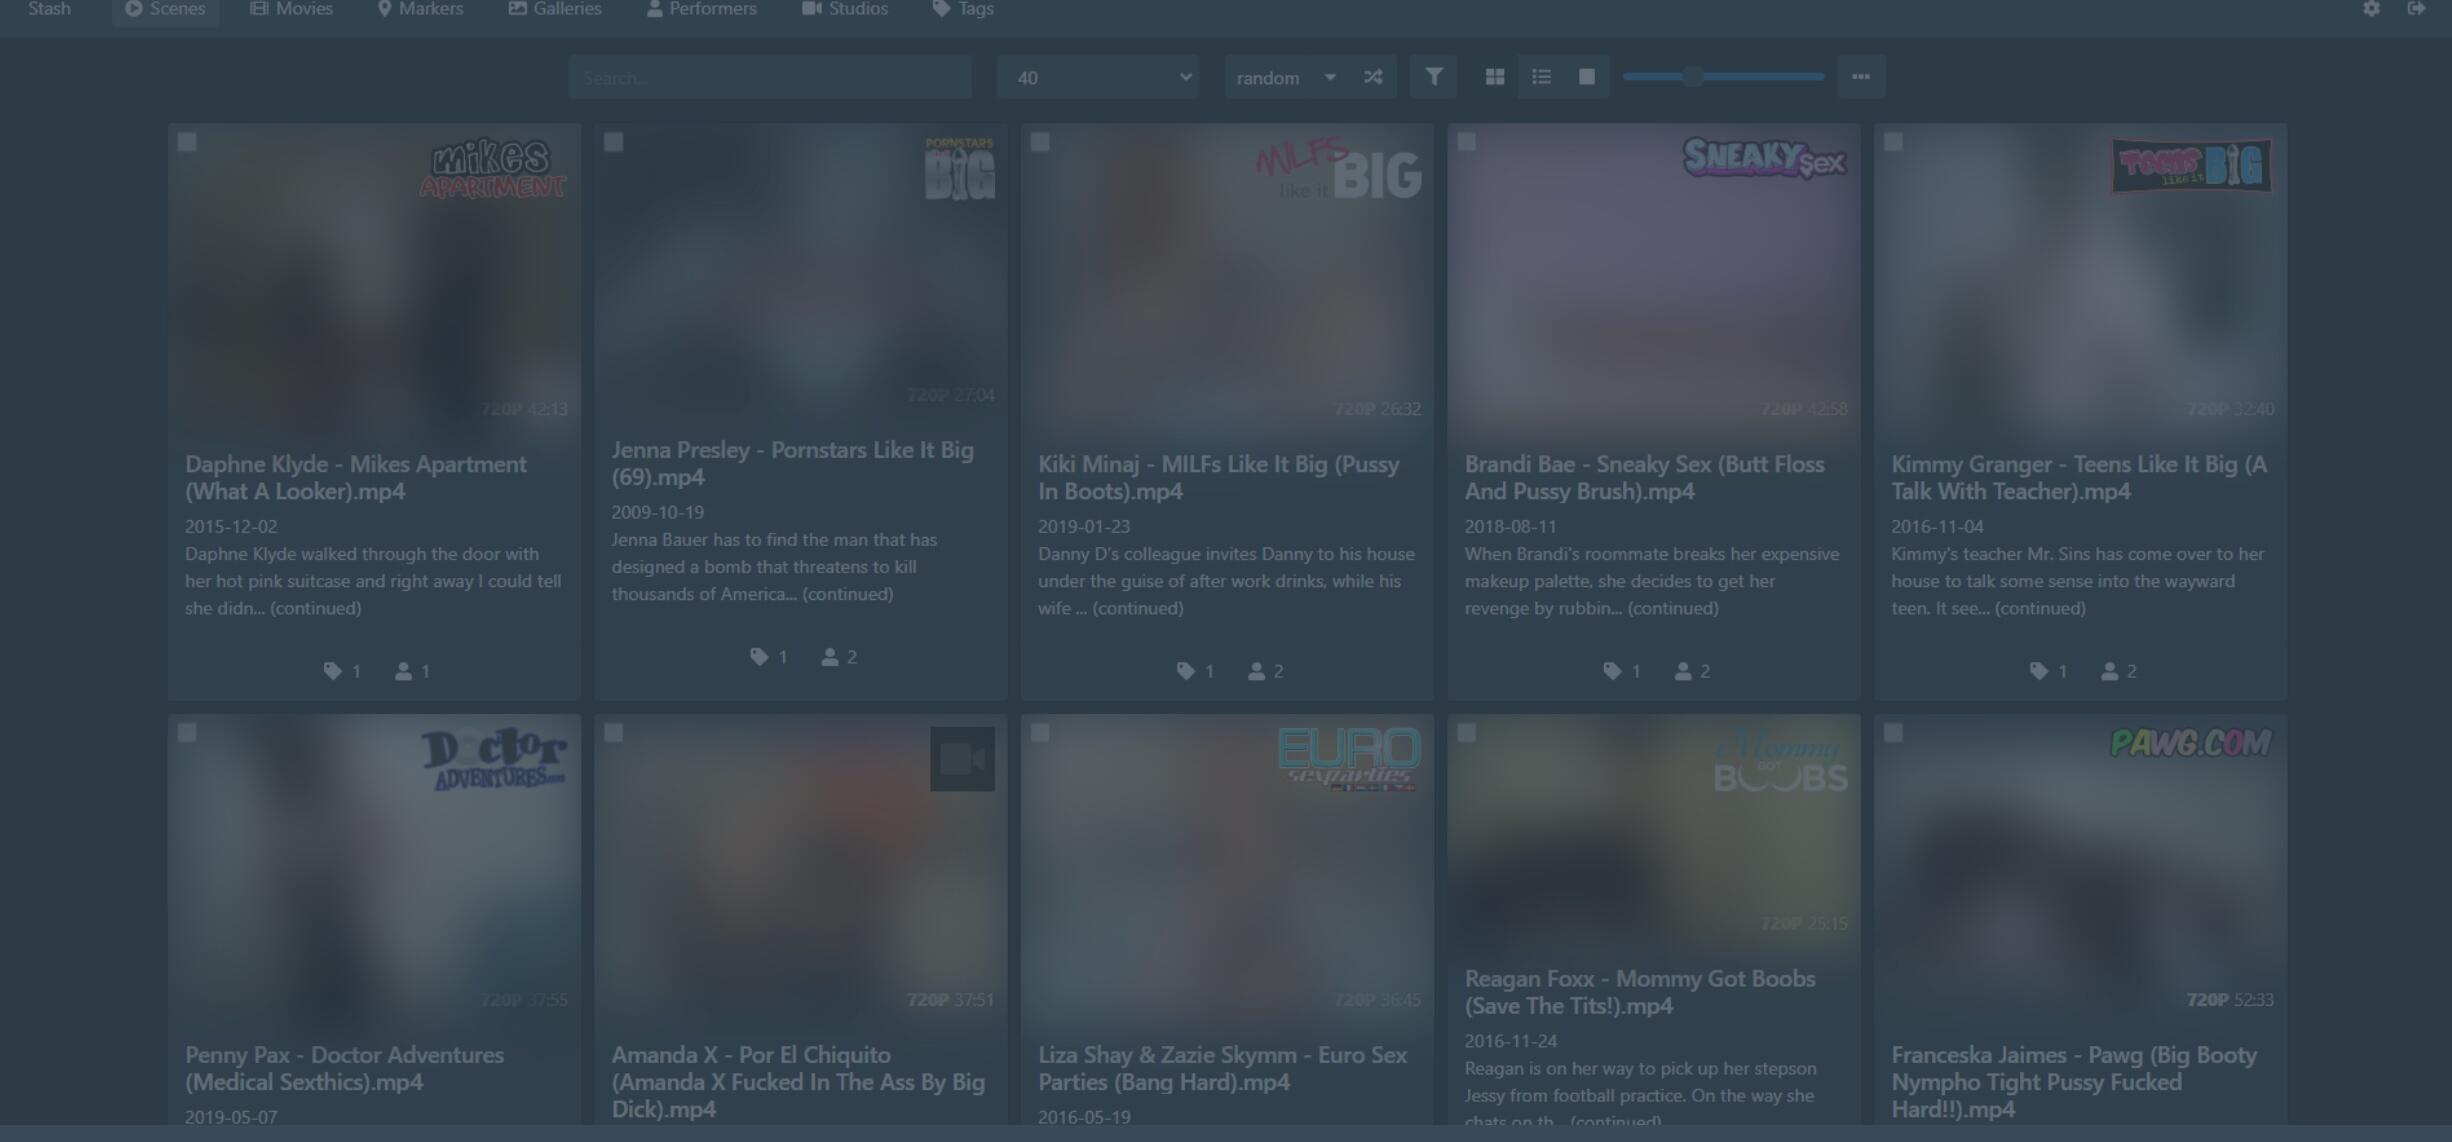Go to the Scenes tab
Screen dimensions: 2452x1142
[165, 10]
